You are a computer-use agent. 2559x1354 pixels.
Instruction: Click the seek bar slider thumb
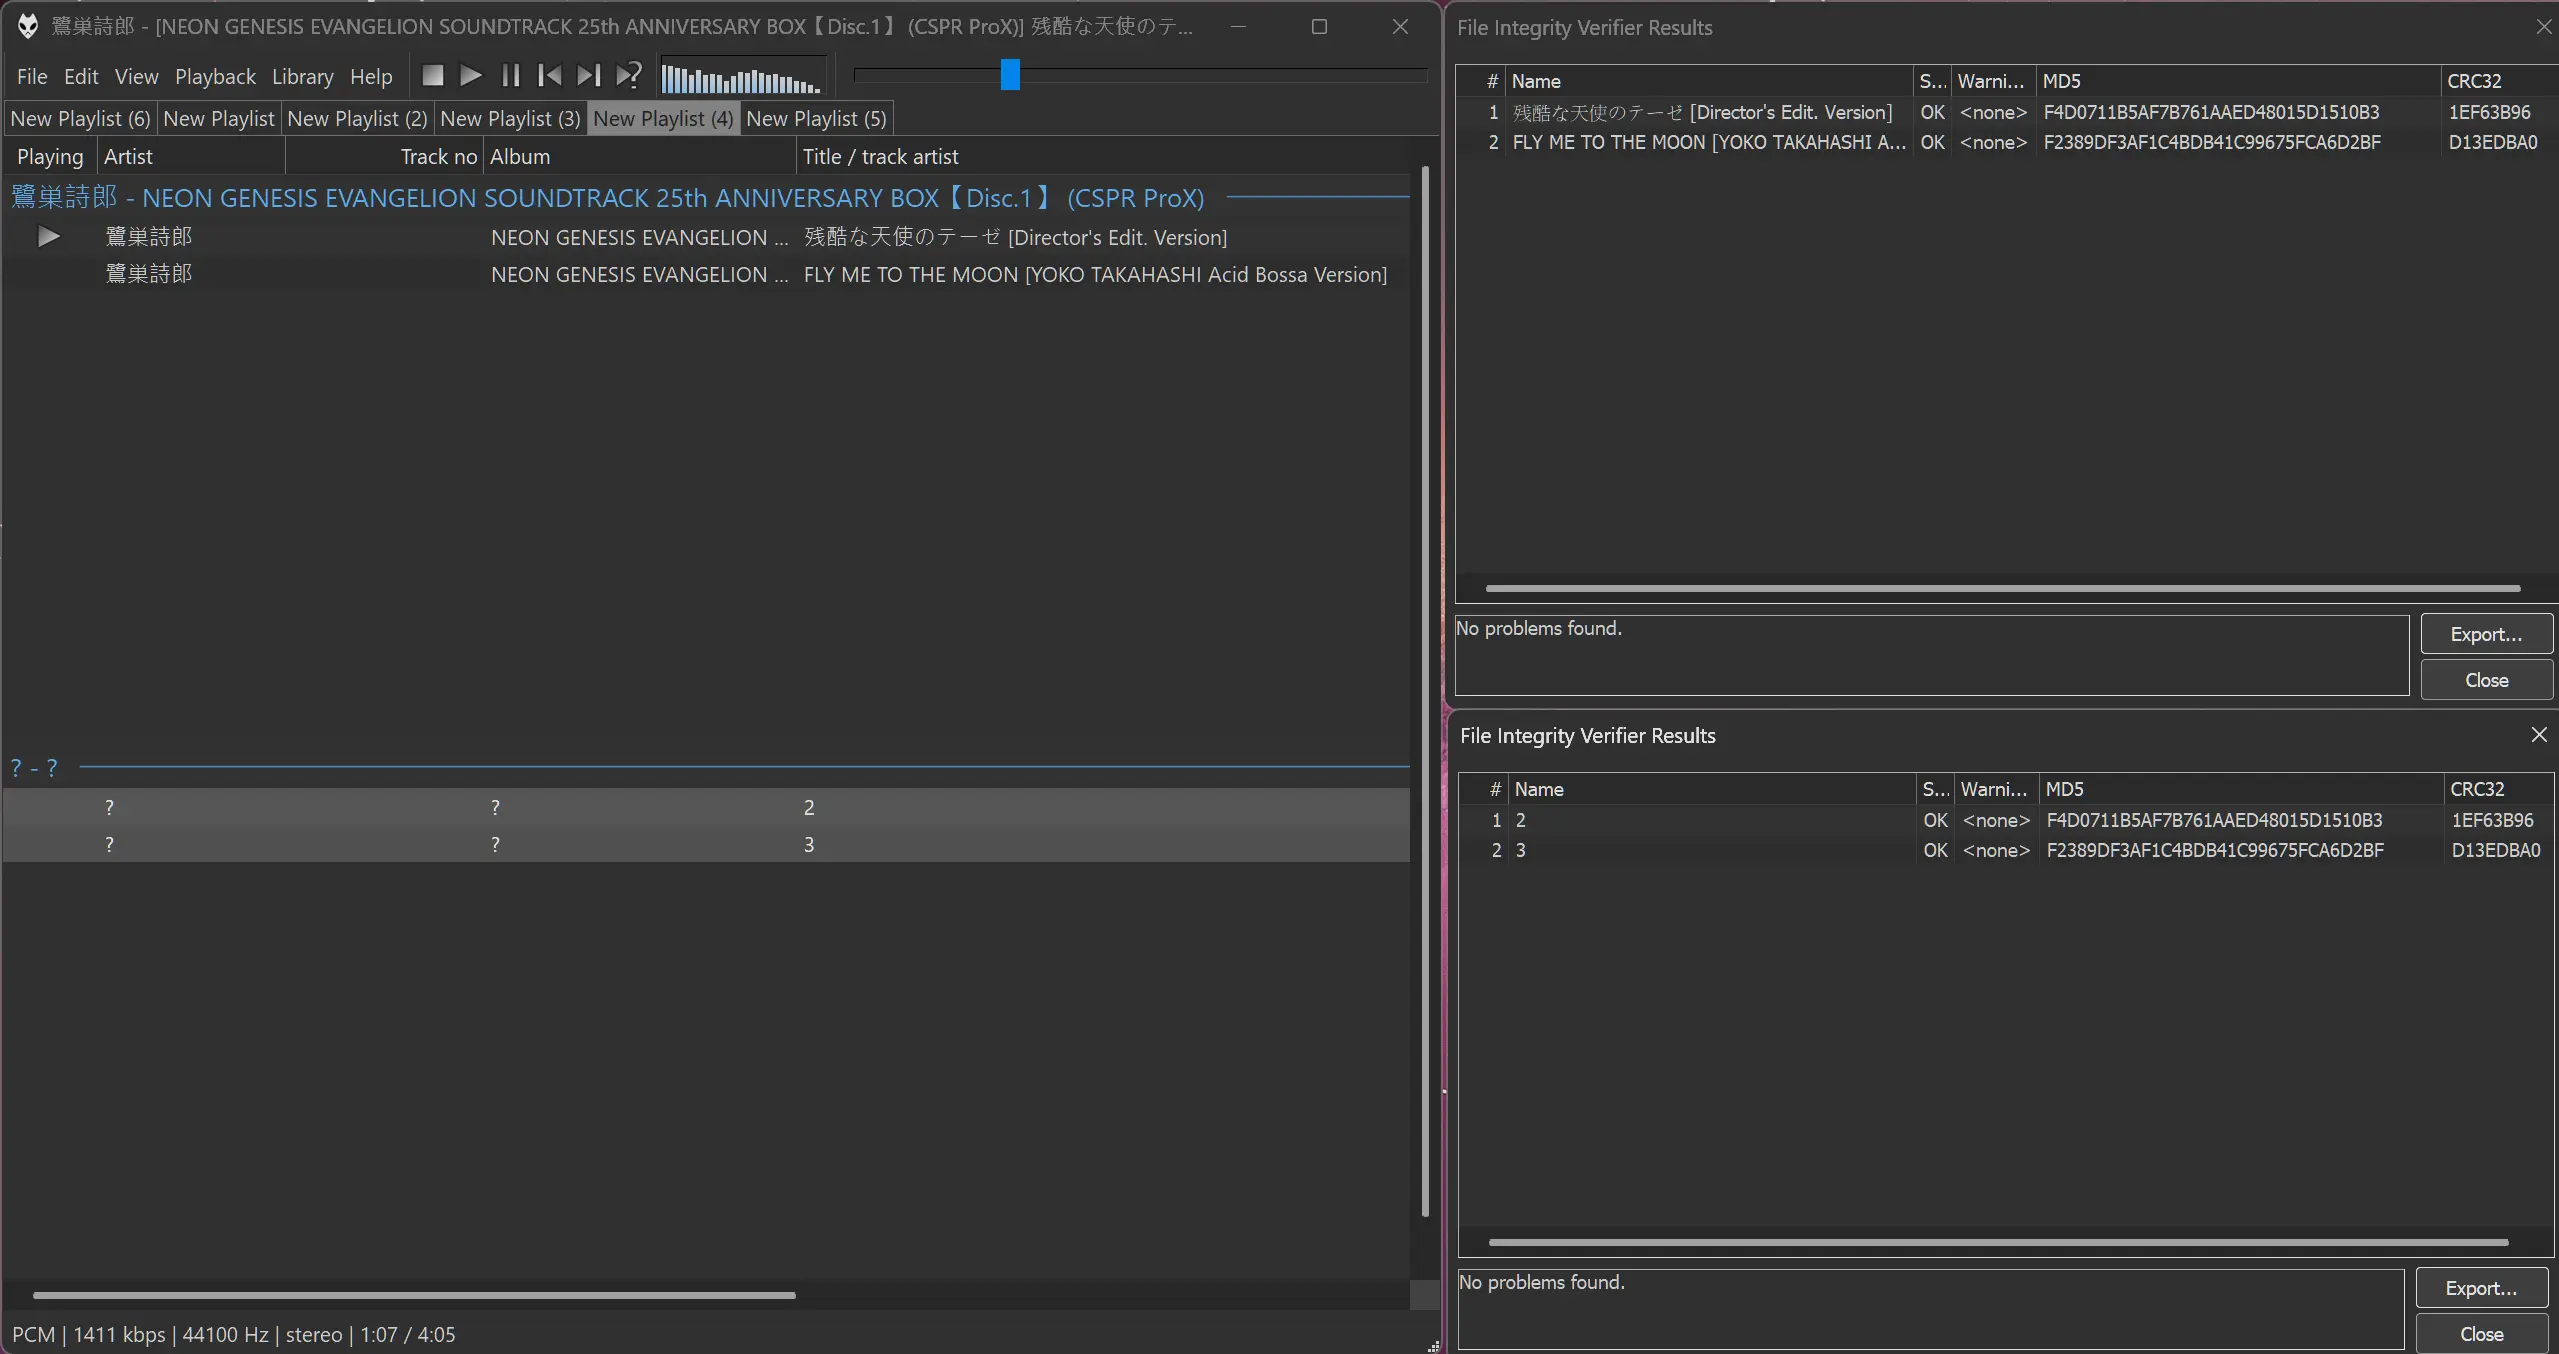click(x=1010, y=74)
